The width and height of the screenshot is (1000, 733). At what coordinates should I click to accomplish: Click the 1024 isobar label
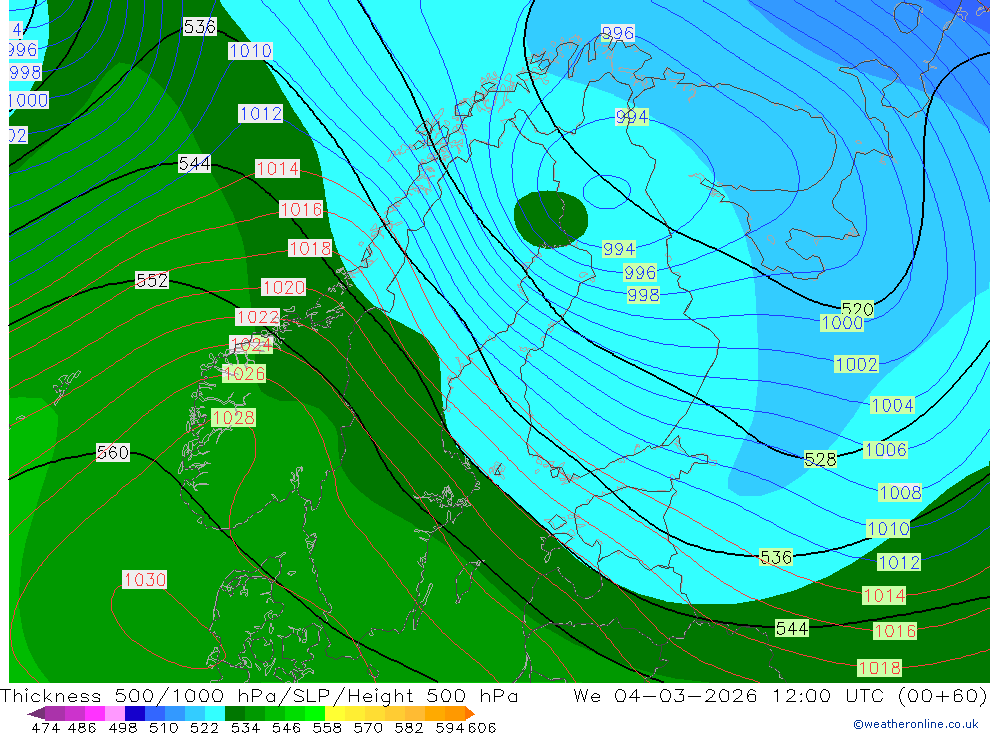tap(251, 345)
